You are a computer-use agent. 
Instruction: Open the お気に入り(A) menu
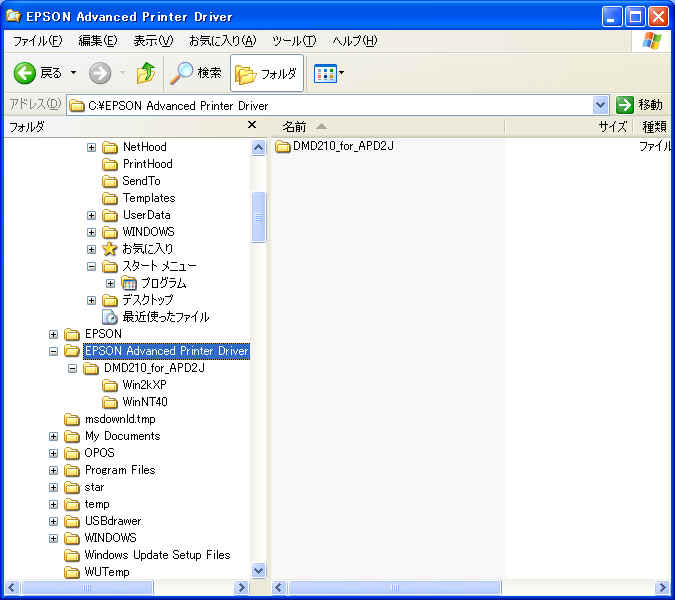point(223,41)
